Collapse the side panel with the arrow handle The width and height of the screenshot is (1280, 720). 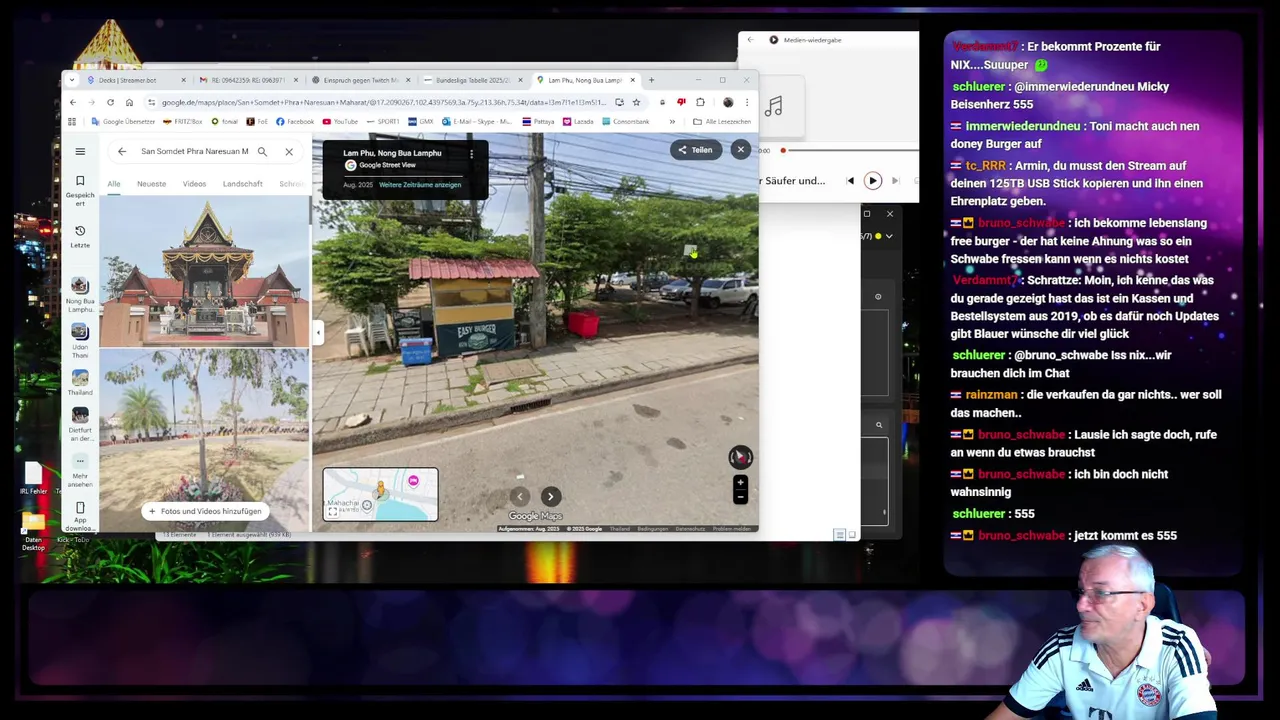click(x=318, y=332)
